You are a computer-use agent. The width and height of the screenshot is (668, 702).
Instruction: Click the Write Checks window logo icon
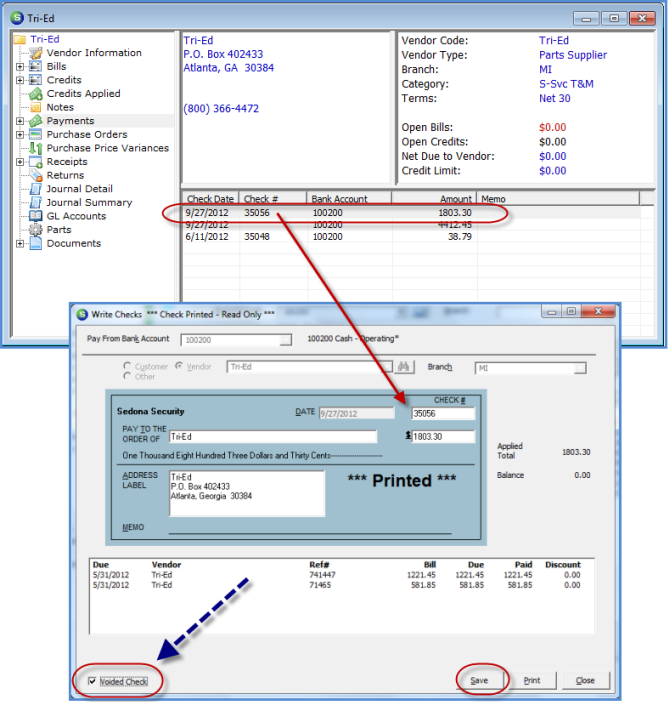pyautogui.click(x=82, y=314)
